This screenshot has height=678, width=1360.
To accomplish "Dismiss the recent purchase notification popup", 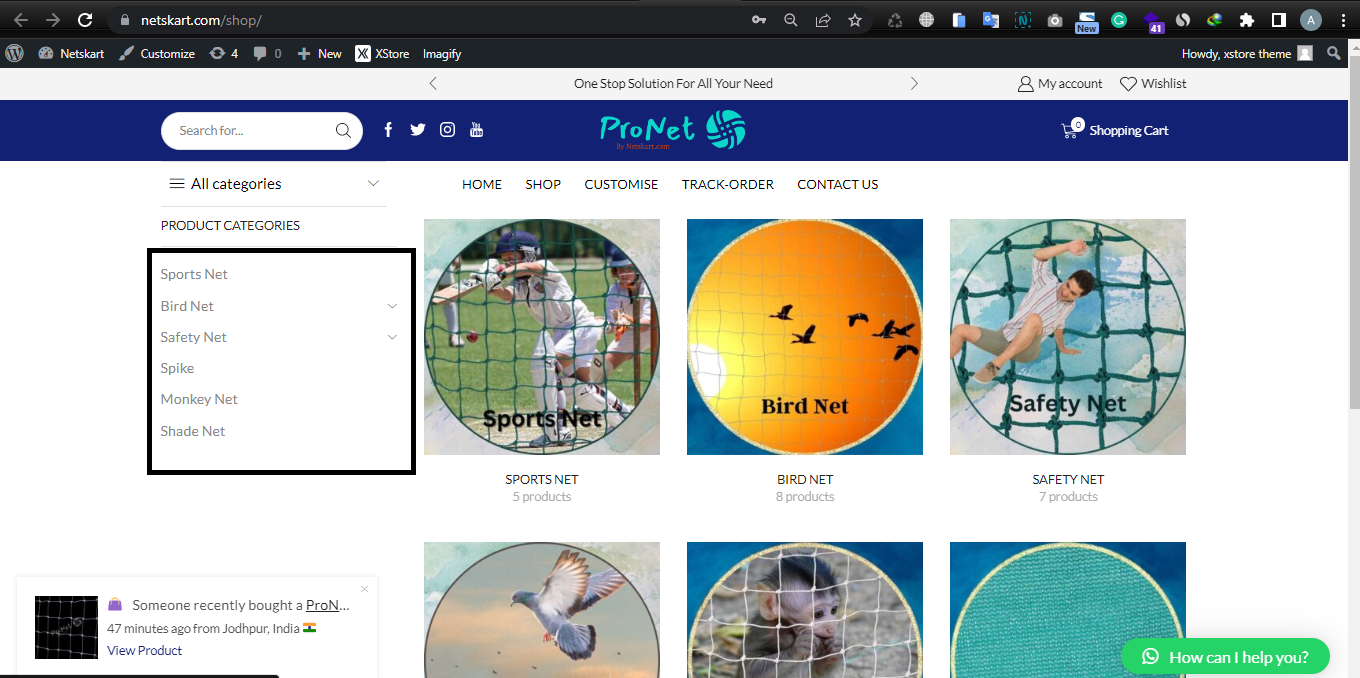I will point(364,589).
